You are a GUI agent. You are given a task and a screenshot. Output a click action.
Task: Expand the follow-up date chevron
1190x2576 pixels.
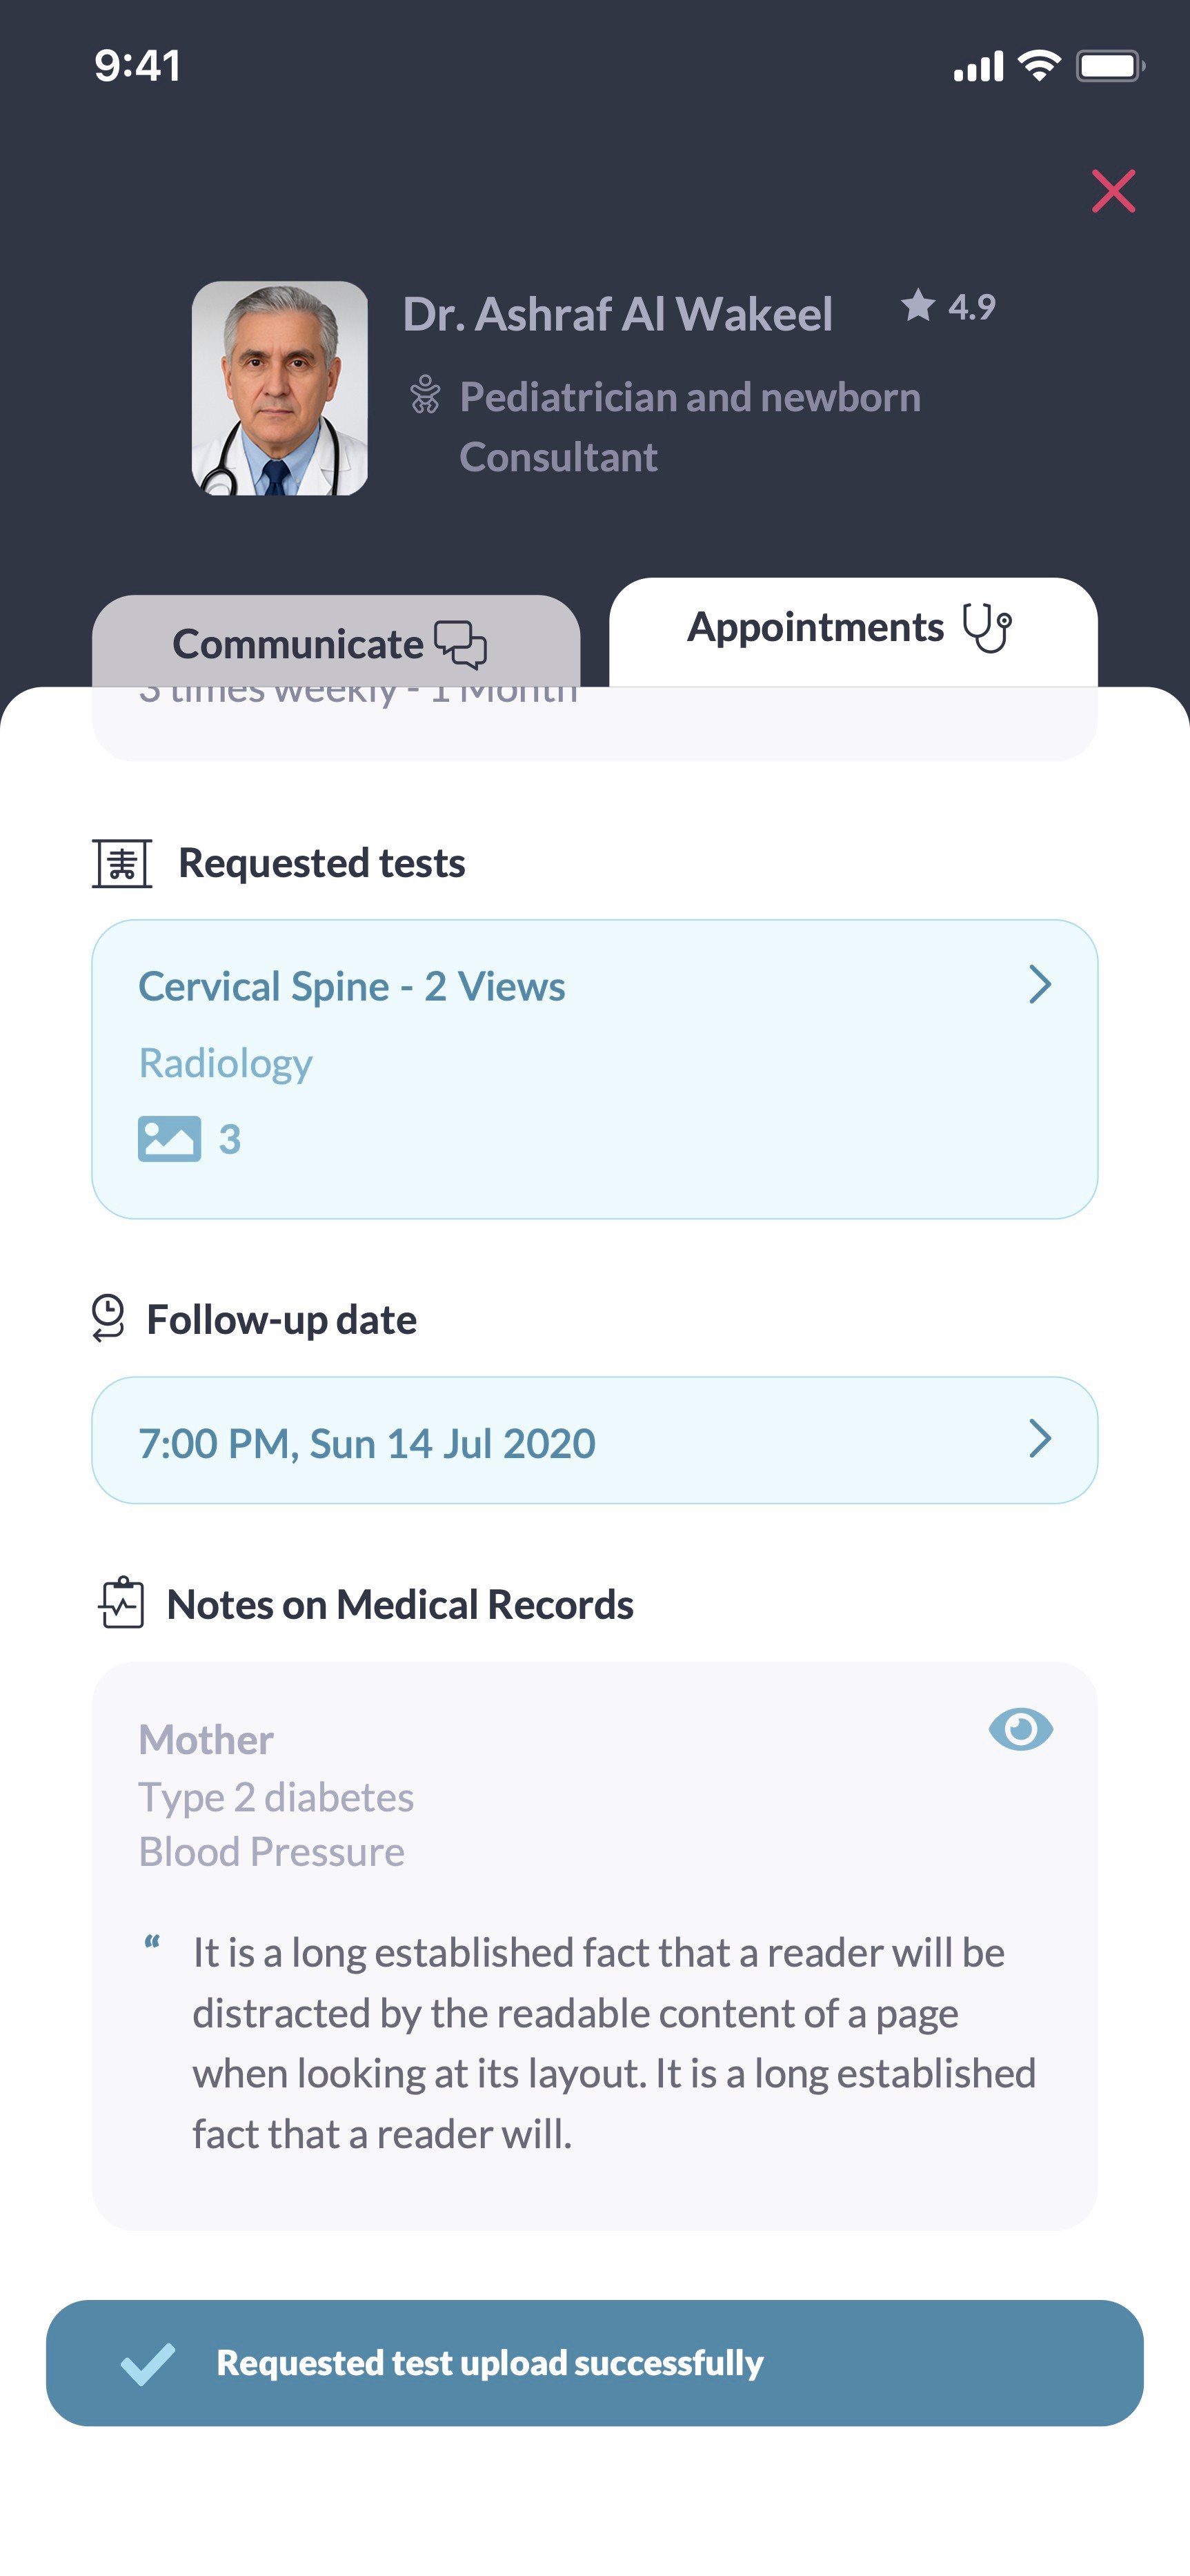[1040, 1439]
